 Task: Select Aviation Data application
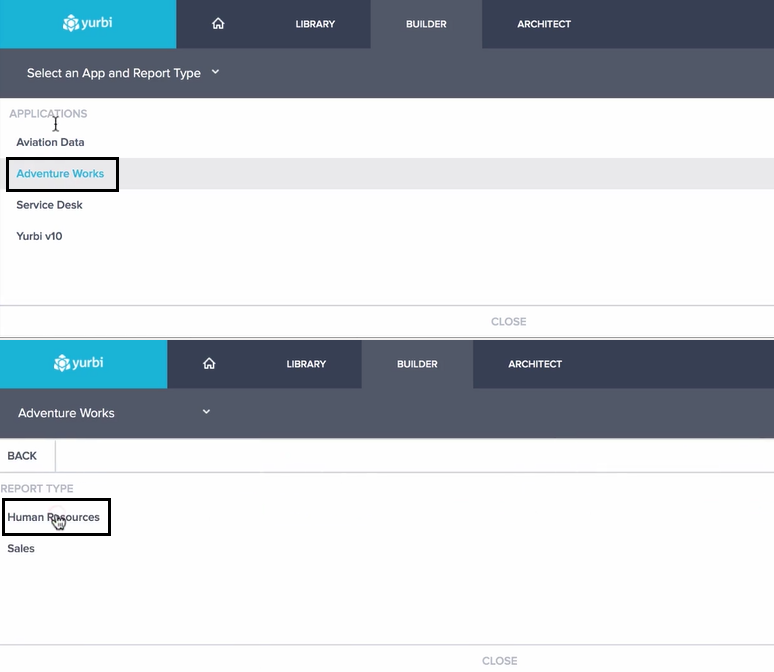50,142
